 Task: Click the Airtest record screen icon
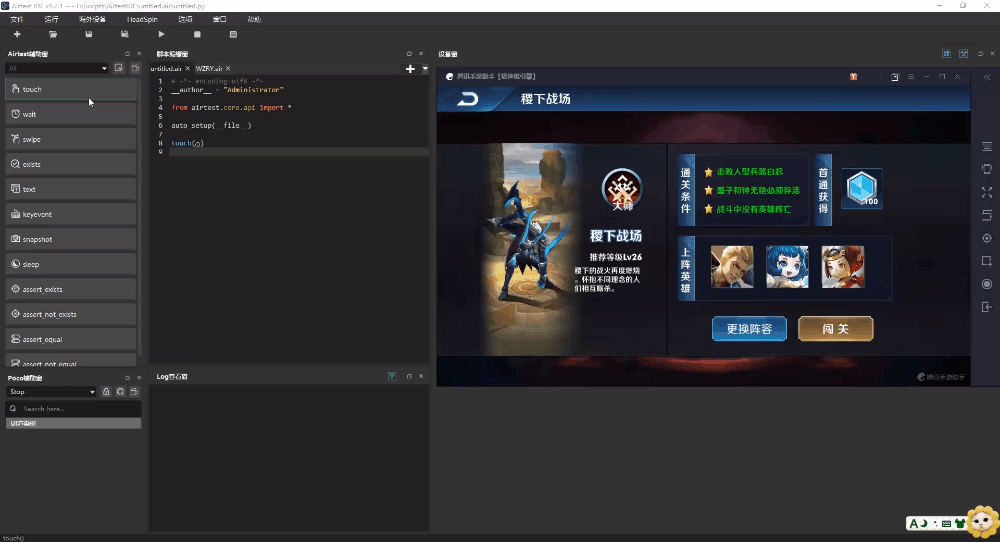[x=119, y=68]
